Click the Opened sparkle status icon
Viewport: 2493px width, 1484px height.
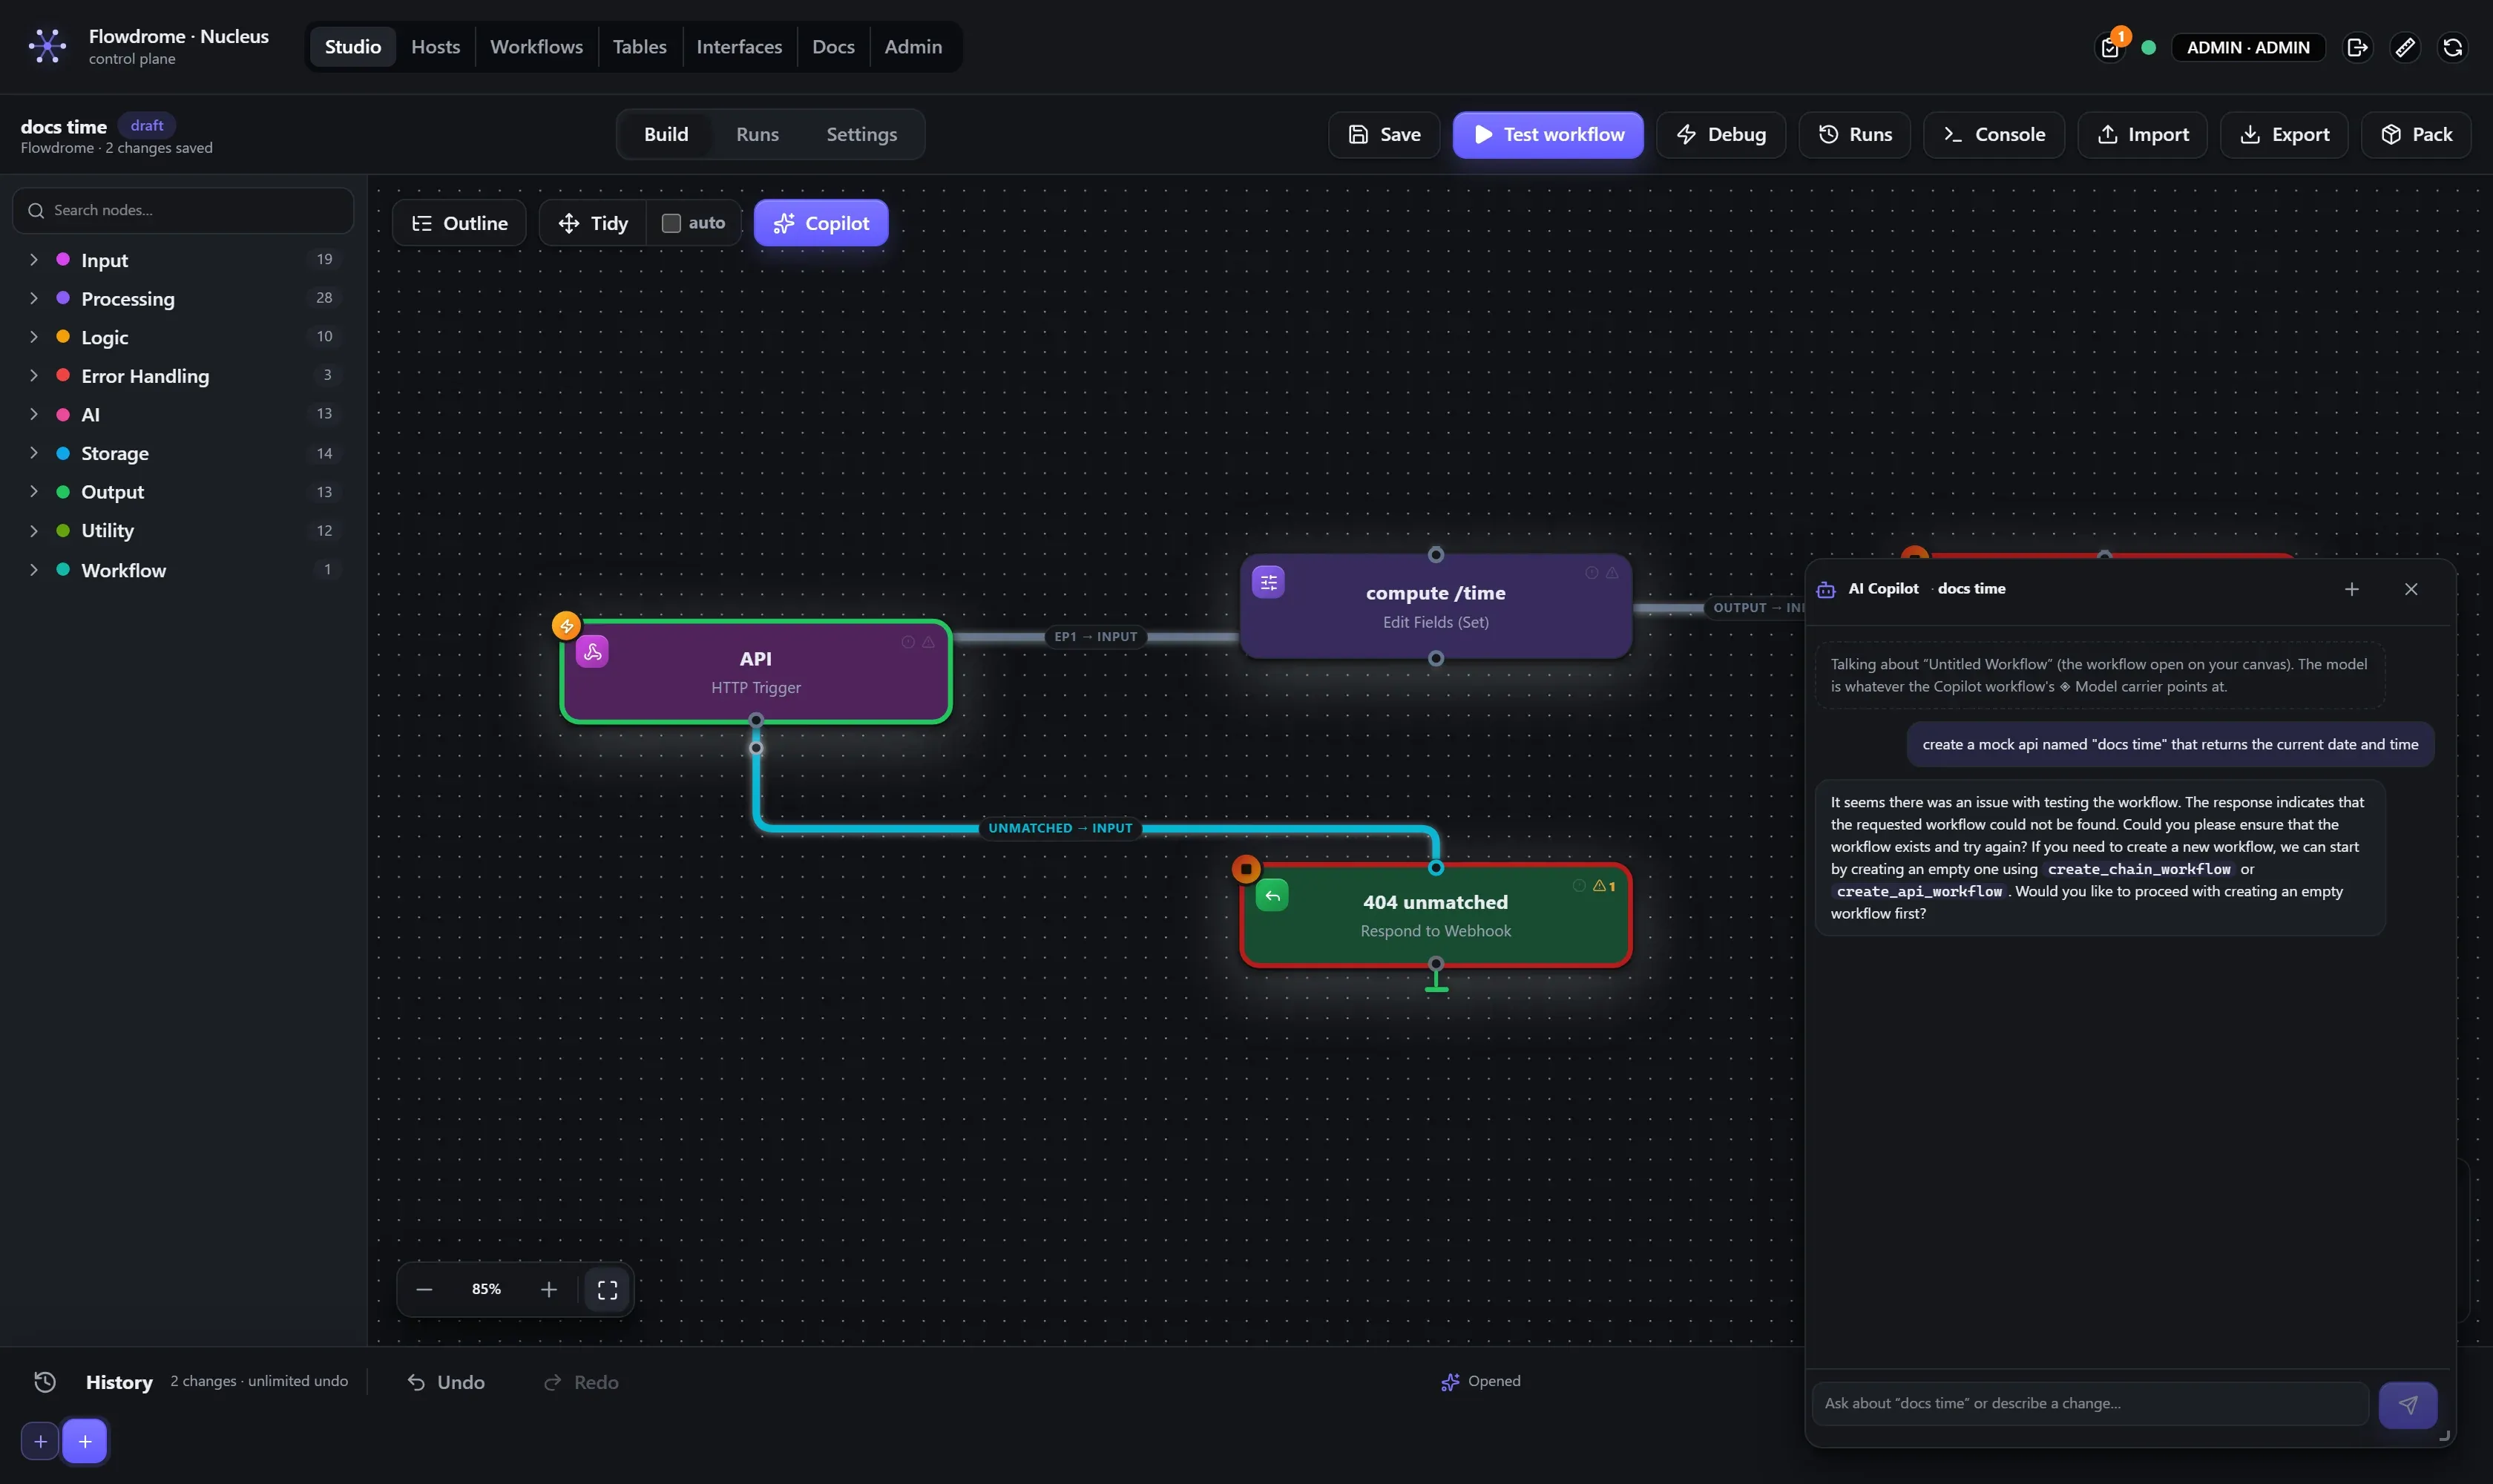(x=1449, y=1382)
